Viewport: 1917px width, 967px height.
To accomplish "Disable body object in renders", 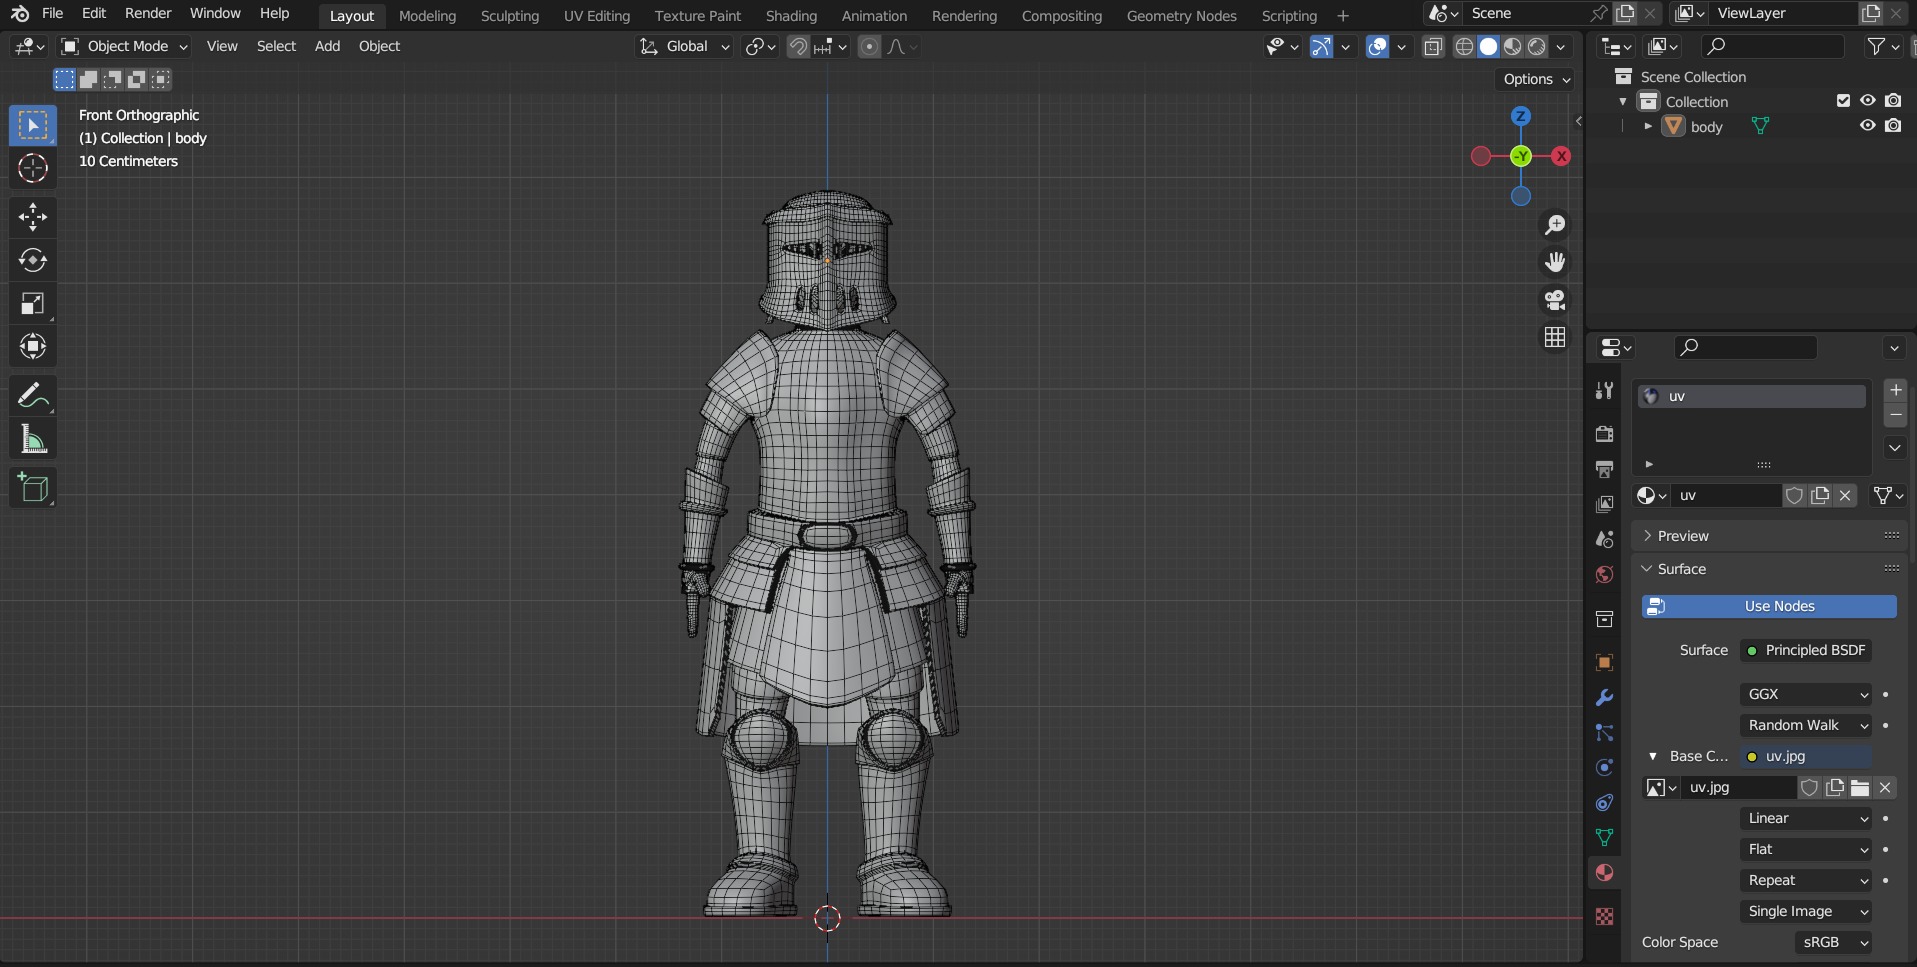I will tap(1893, 126).
